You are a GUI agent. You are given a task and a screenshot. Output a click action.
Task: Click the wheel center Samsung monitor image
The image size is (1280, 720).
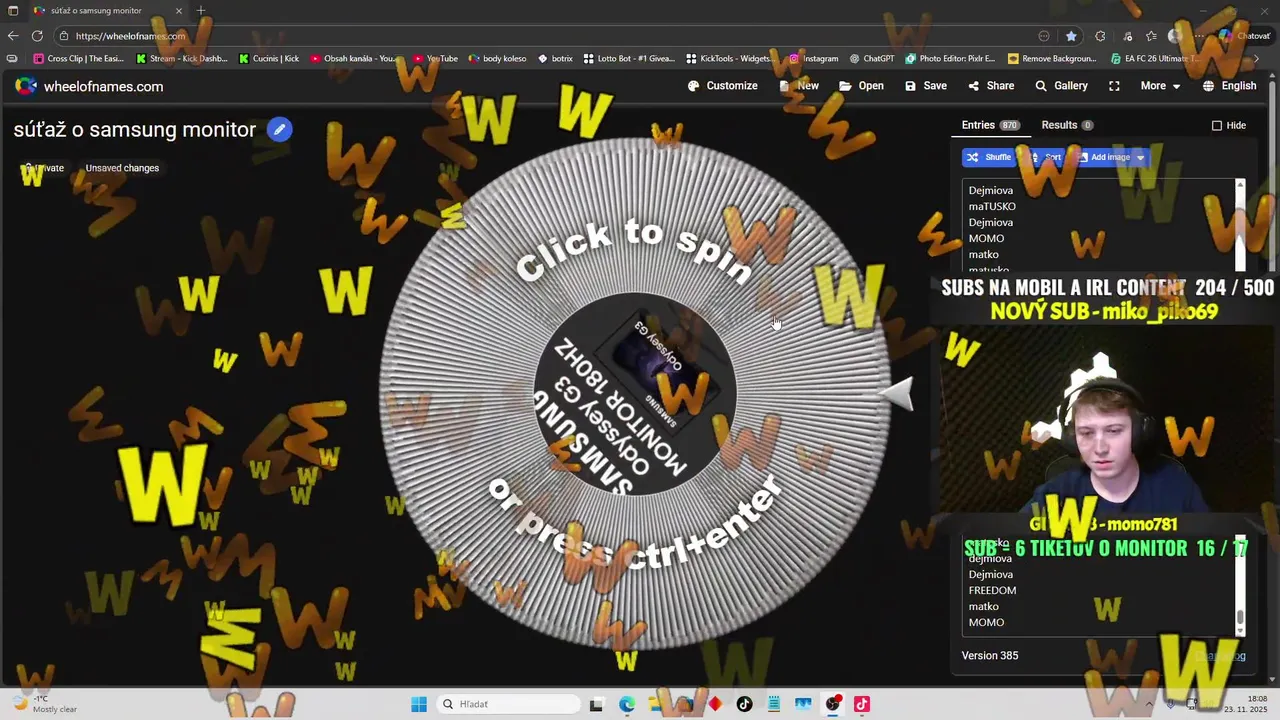pos(636,395)
